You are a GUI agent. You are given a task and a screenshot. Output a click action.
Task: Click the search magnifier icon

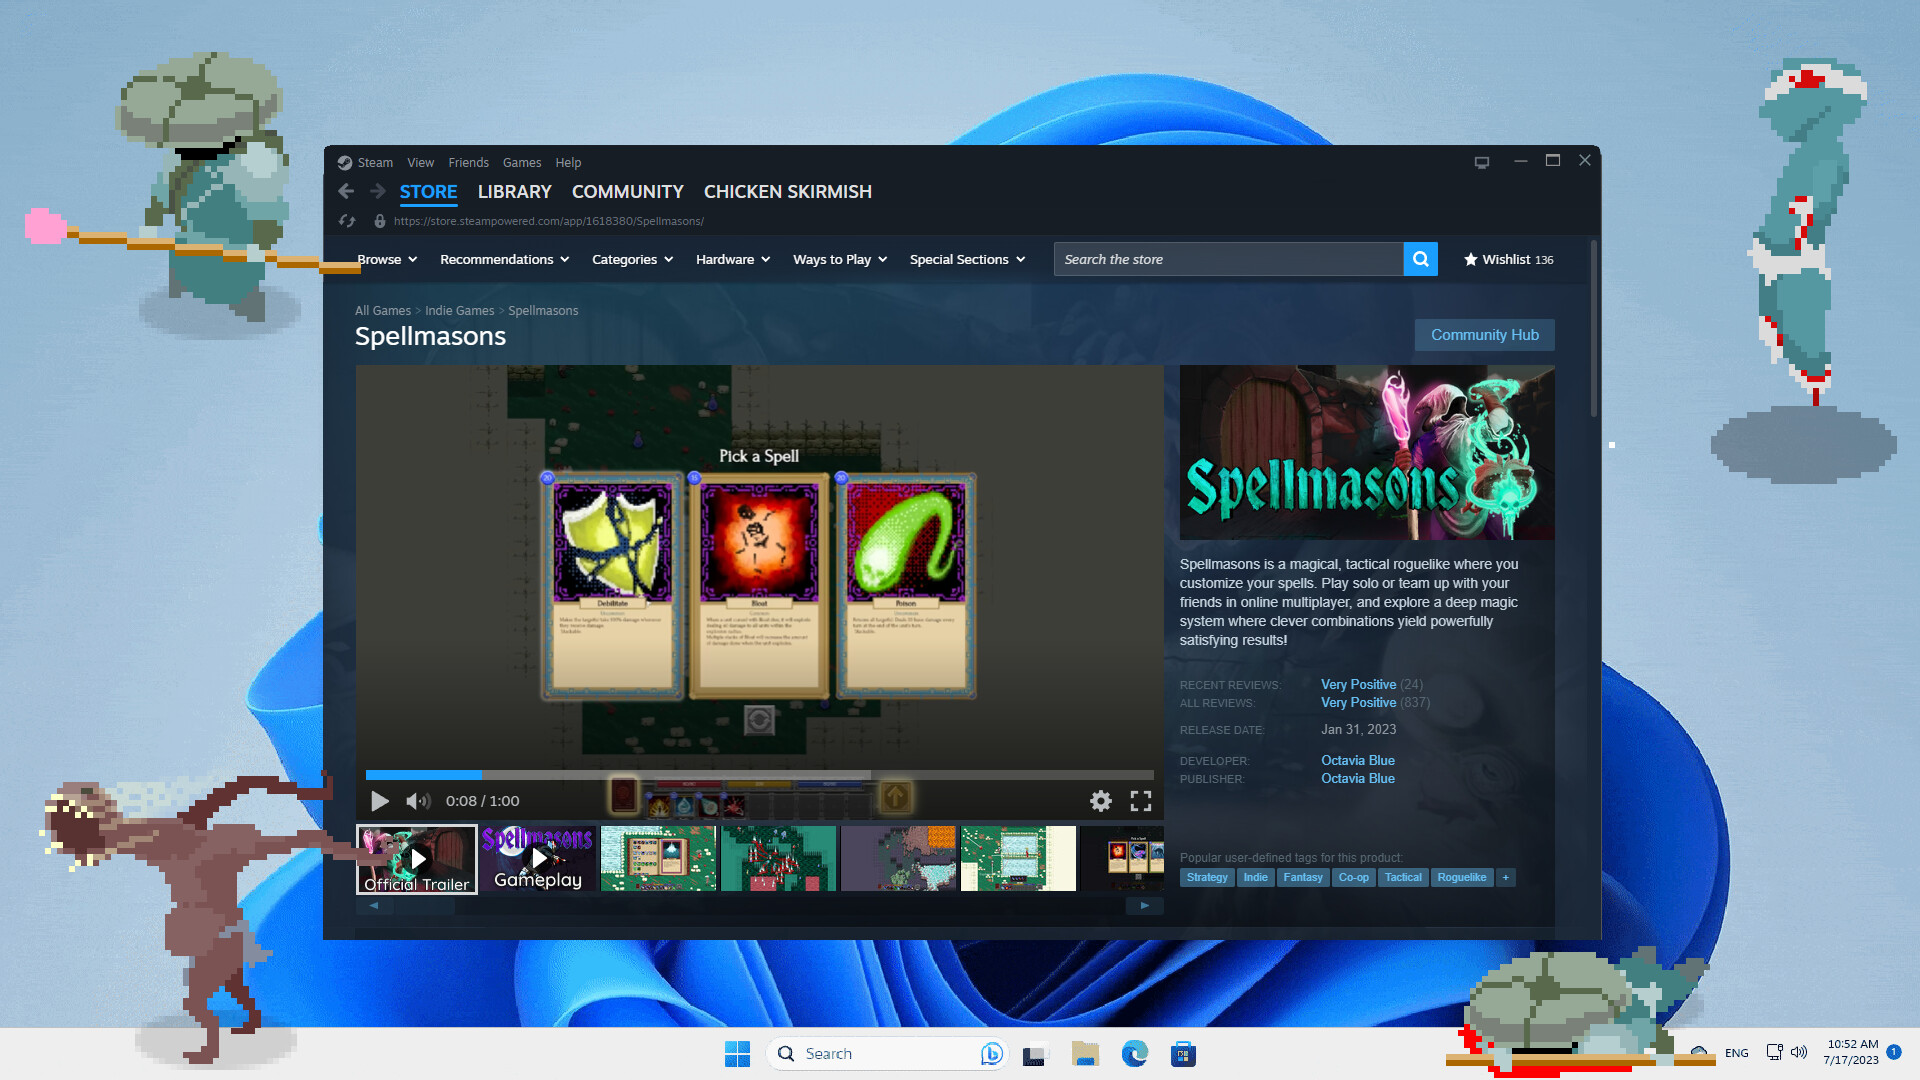(1420, 259)
